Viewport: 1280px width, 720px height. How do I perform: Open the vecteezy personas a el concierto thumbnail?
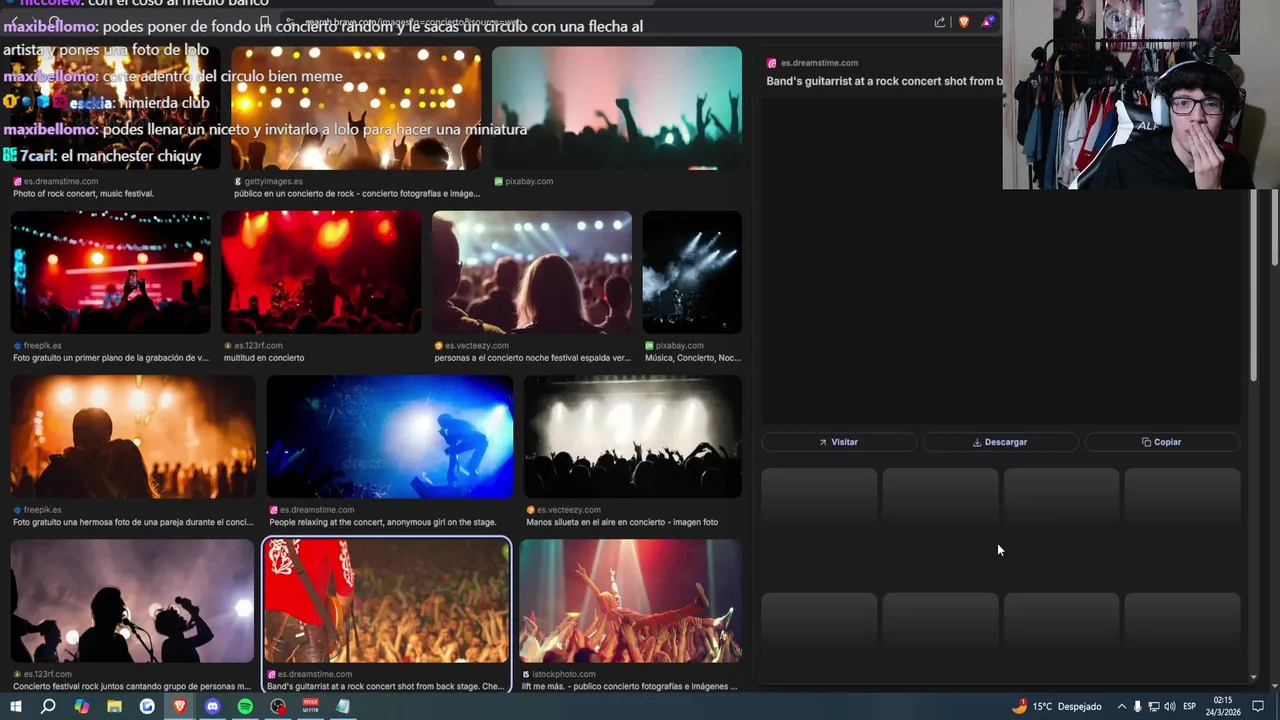[532, 272]
